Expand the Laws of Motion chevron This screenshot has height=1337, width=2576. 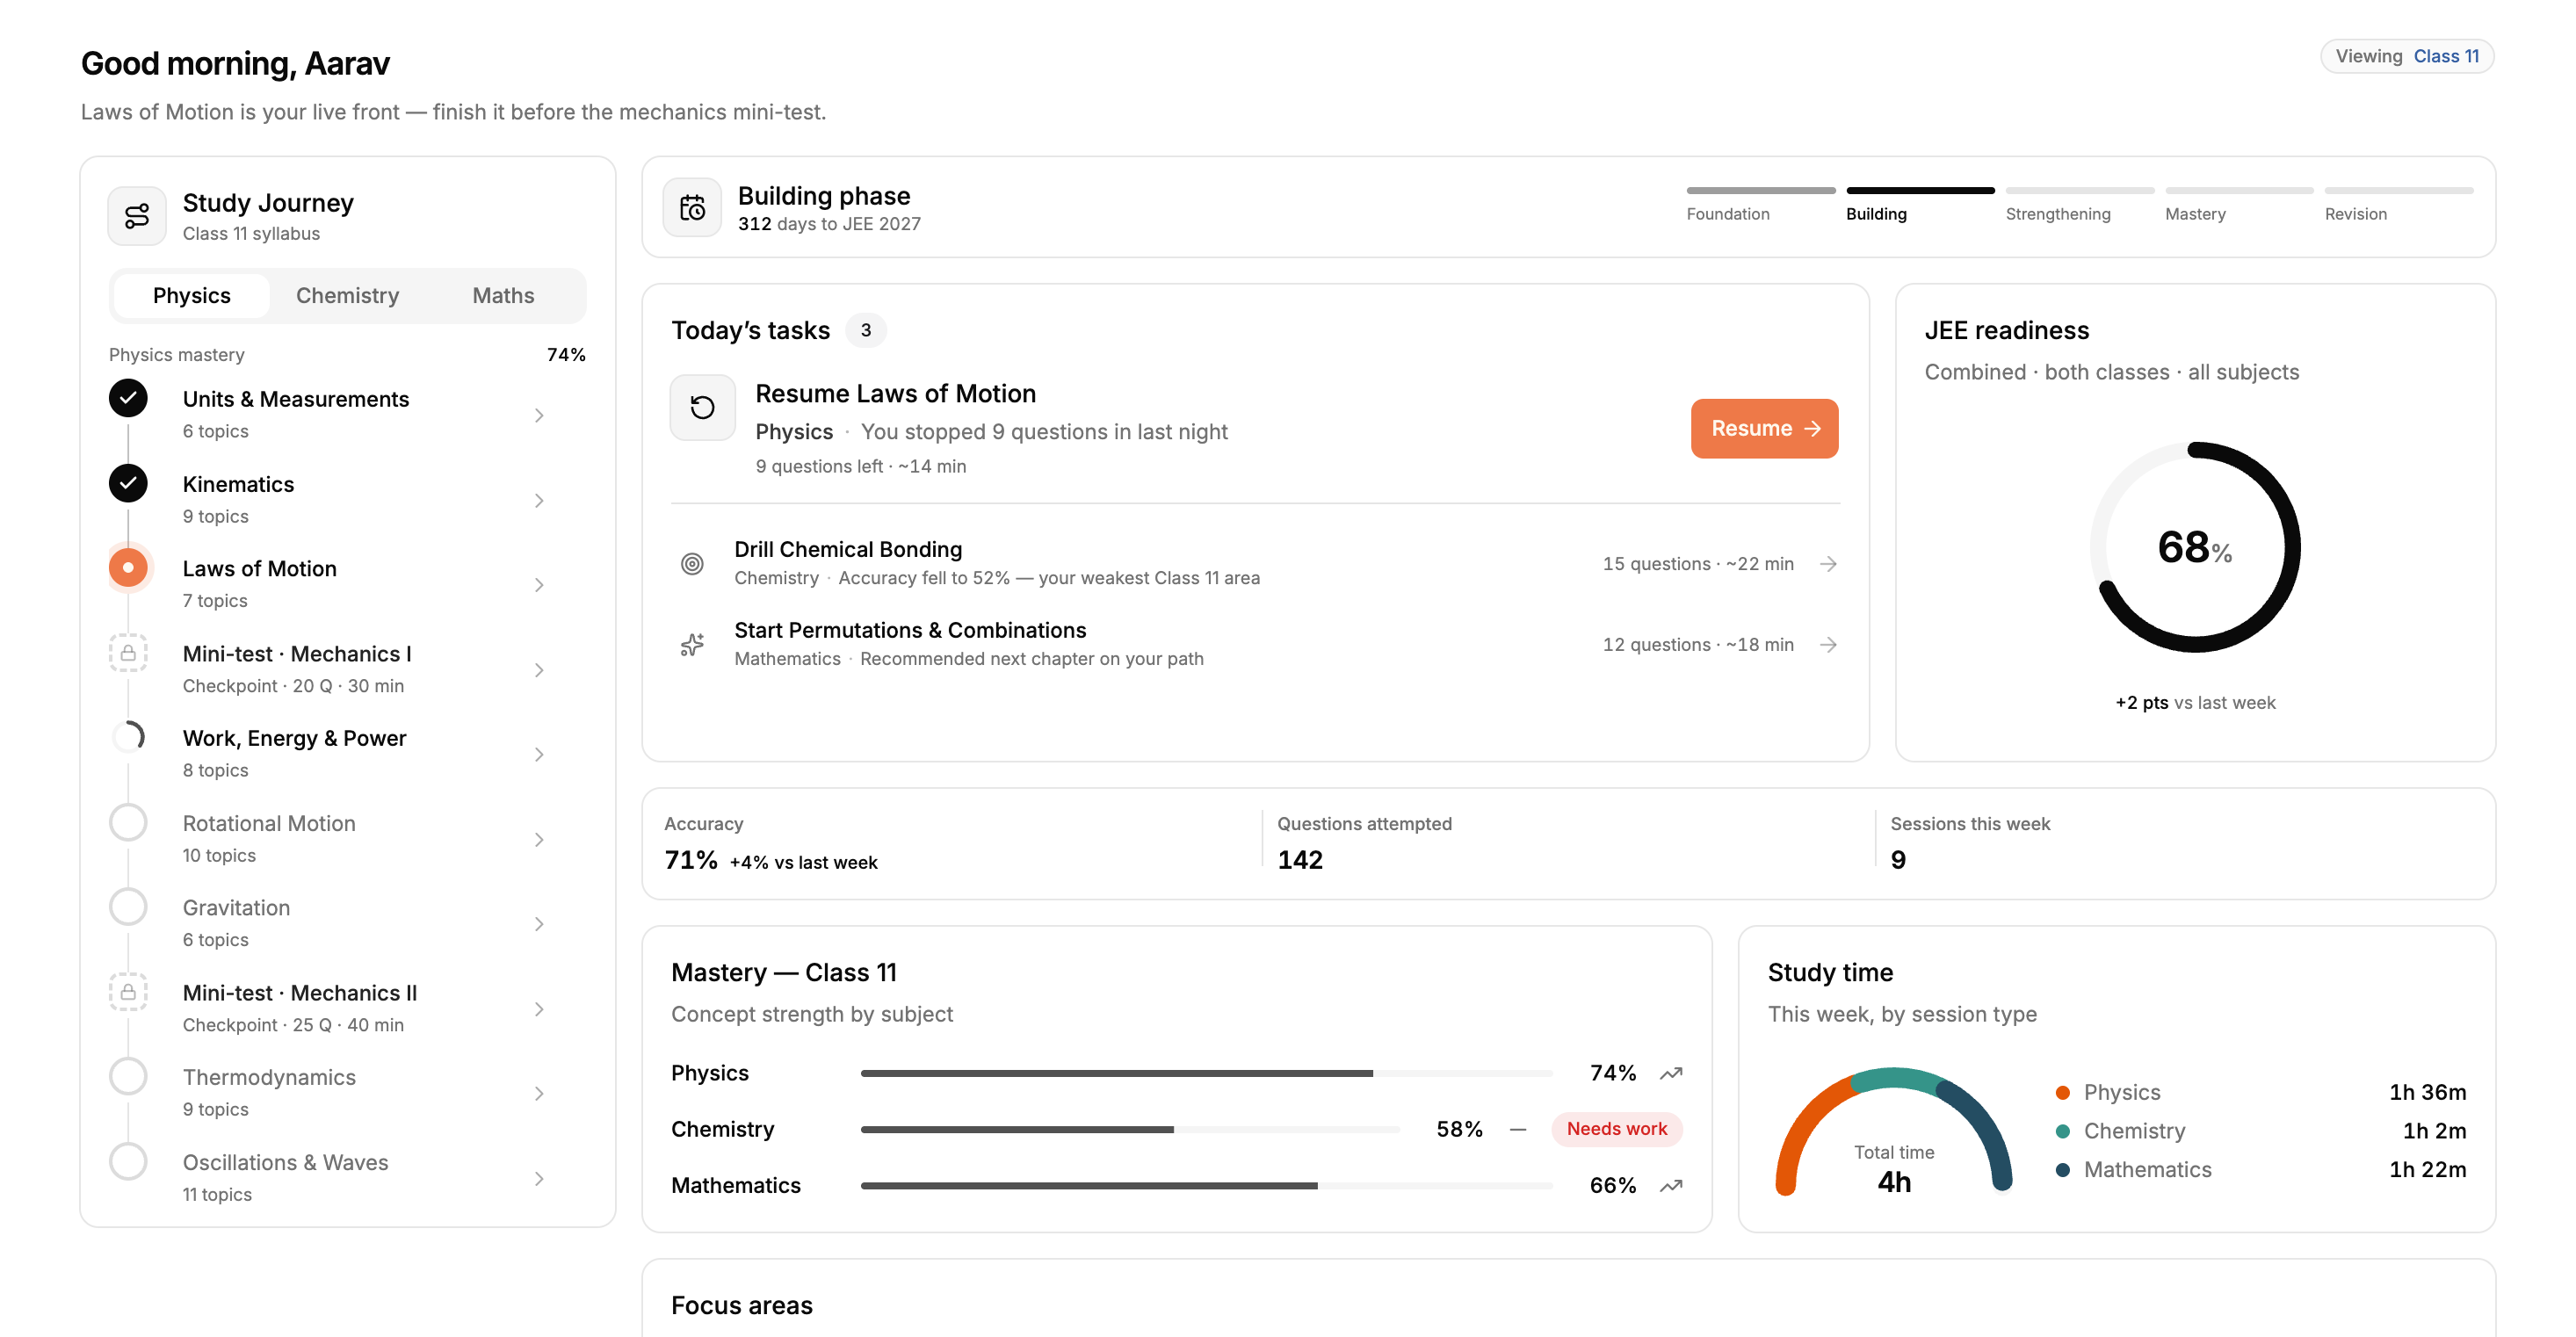[539, 585]
